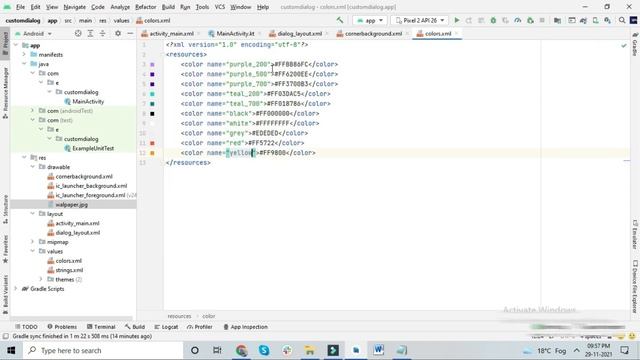Image resolution: width=640 pixels, height=360 pixels.
Task: Collapse the java folder
Action: click(24, 64)
